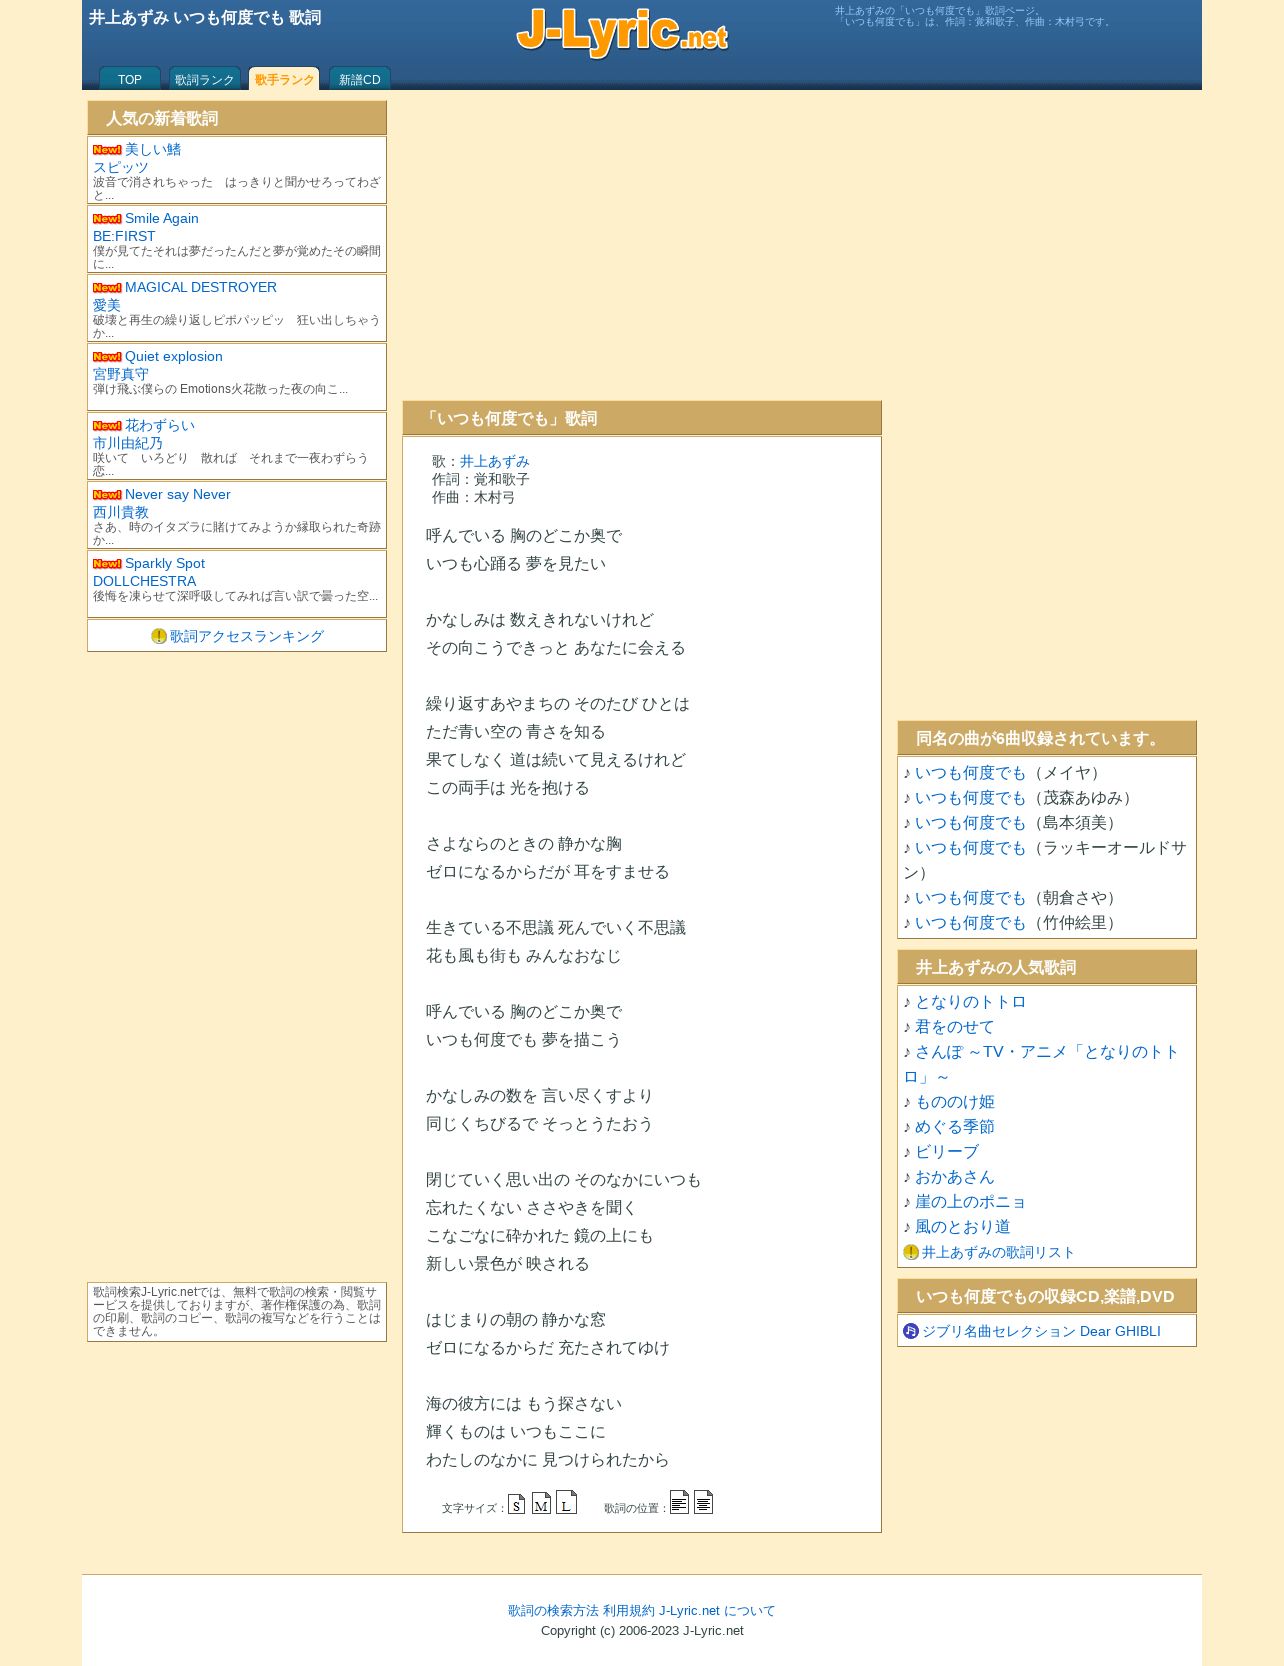This screenshot has width=1284, height=1666.
Task: Open 利用規約 footer link
Action: (629, 1611)
